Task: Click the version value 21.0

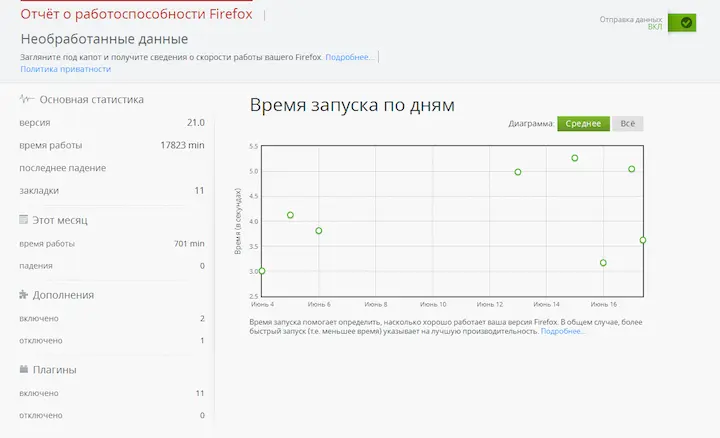Action: [196, 123]
